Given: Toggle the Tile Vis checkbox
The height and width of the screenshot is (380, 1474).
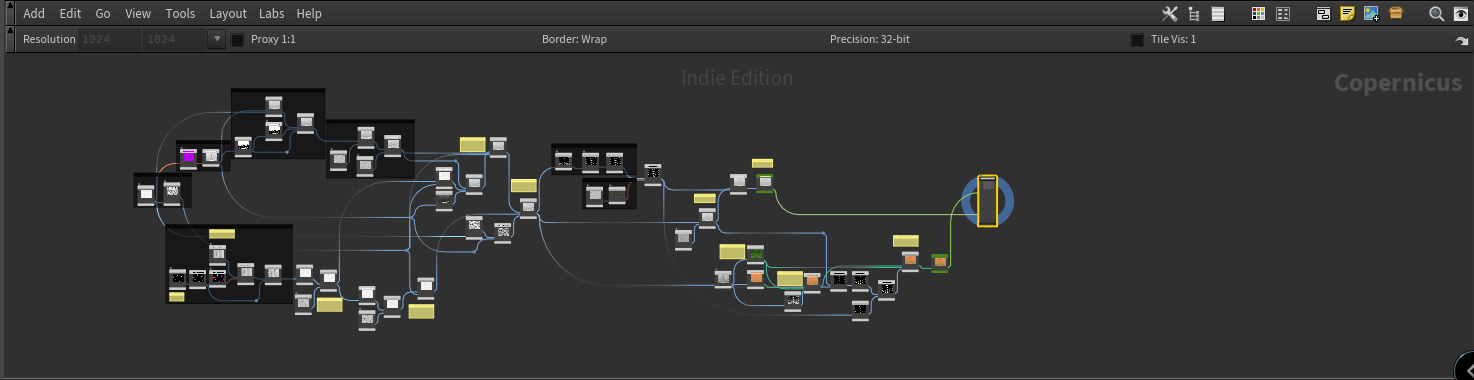Looking at the screenshot, I should [1137, 40].
